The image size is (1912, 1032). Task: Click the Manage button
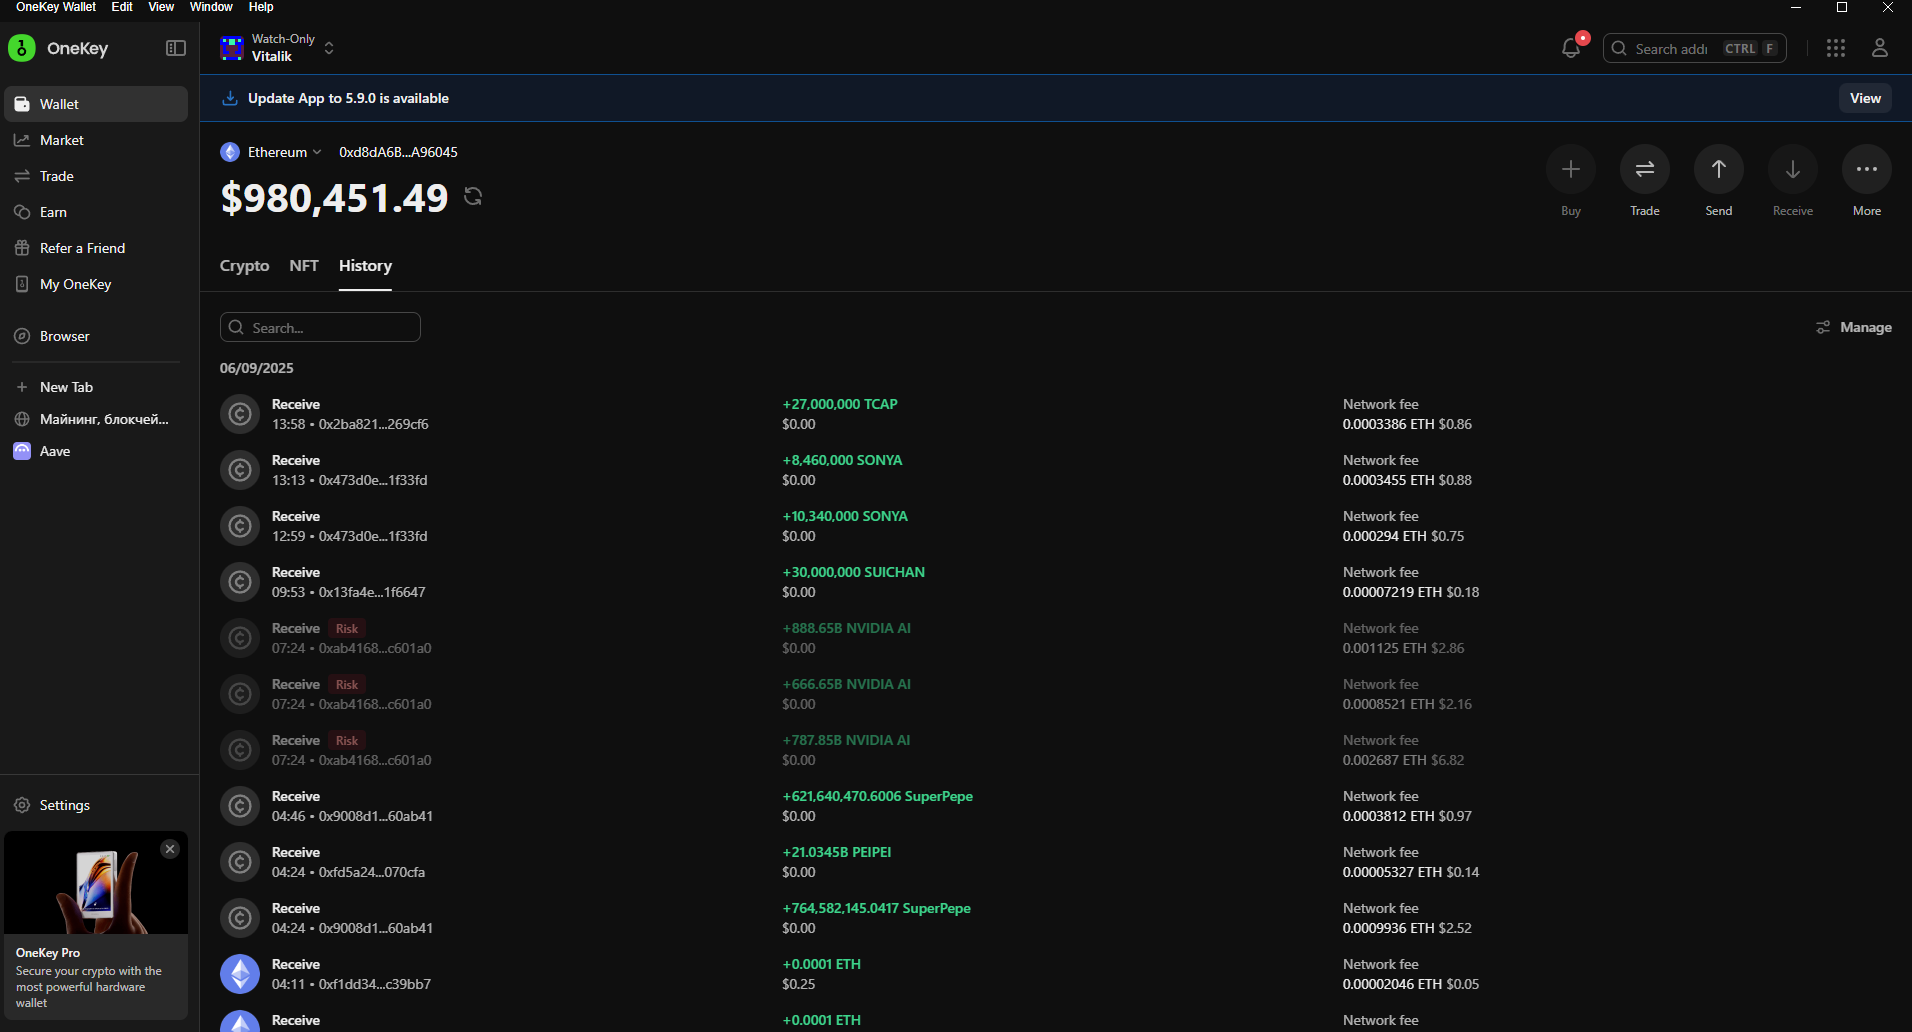(x=1854, y=327)
